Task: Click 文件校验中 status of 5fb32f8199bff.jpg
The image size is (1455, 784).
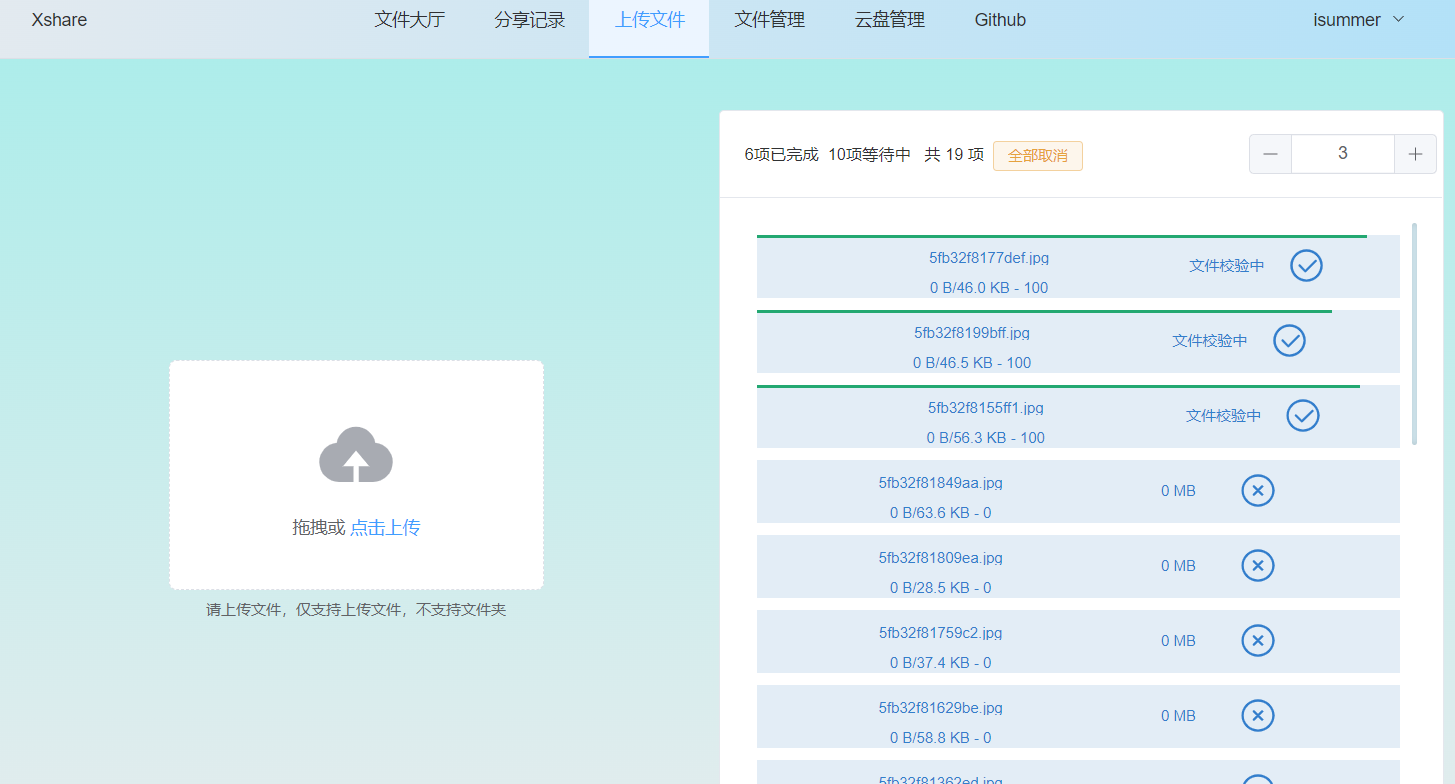Action: [x=1210, y=341]
